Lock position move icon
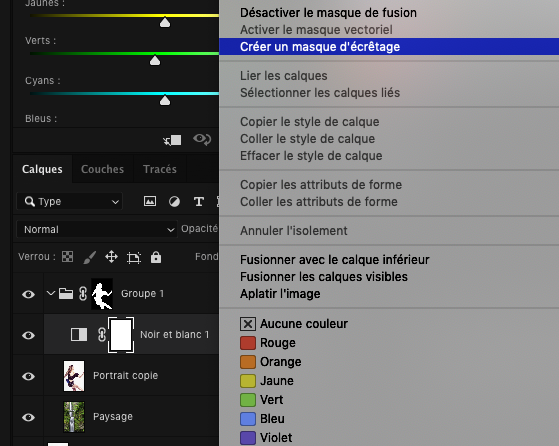Image resolution: width=559 pixels, height=446 pixels. tap(112, 257)
